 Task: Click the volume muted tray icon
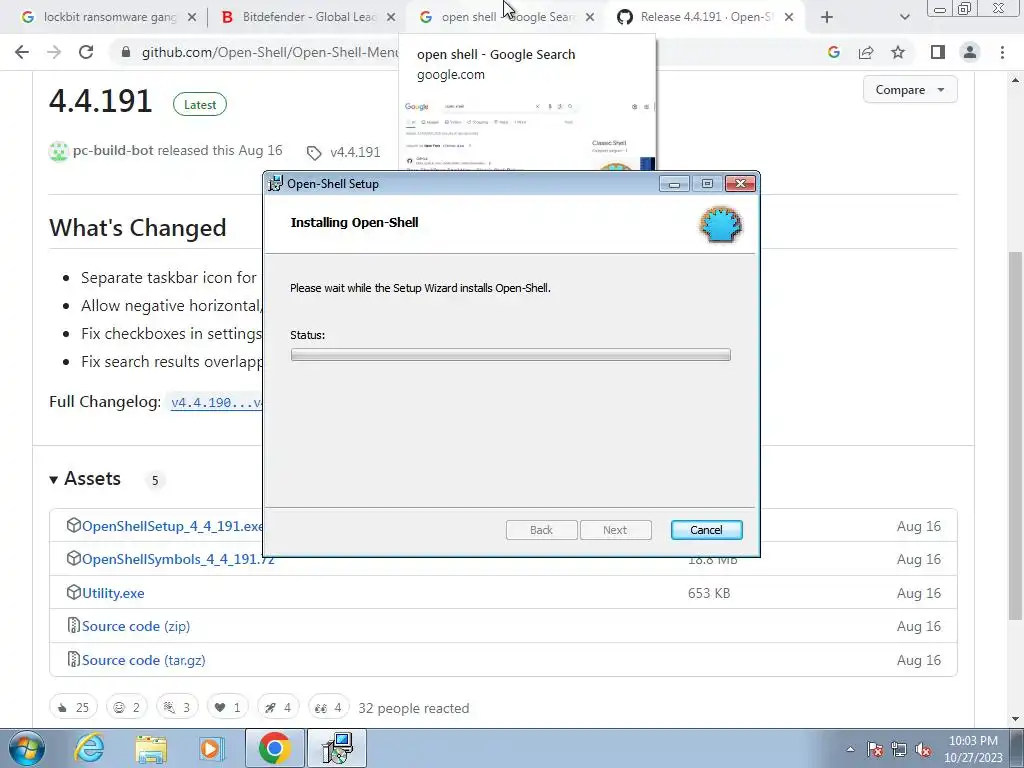(923, 750)
